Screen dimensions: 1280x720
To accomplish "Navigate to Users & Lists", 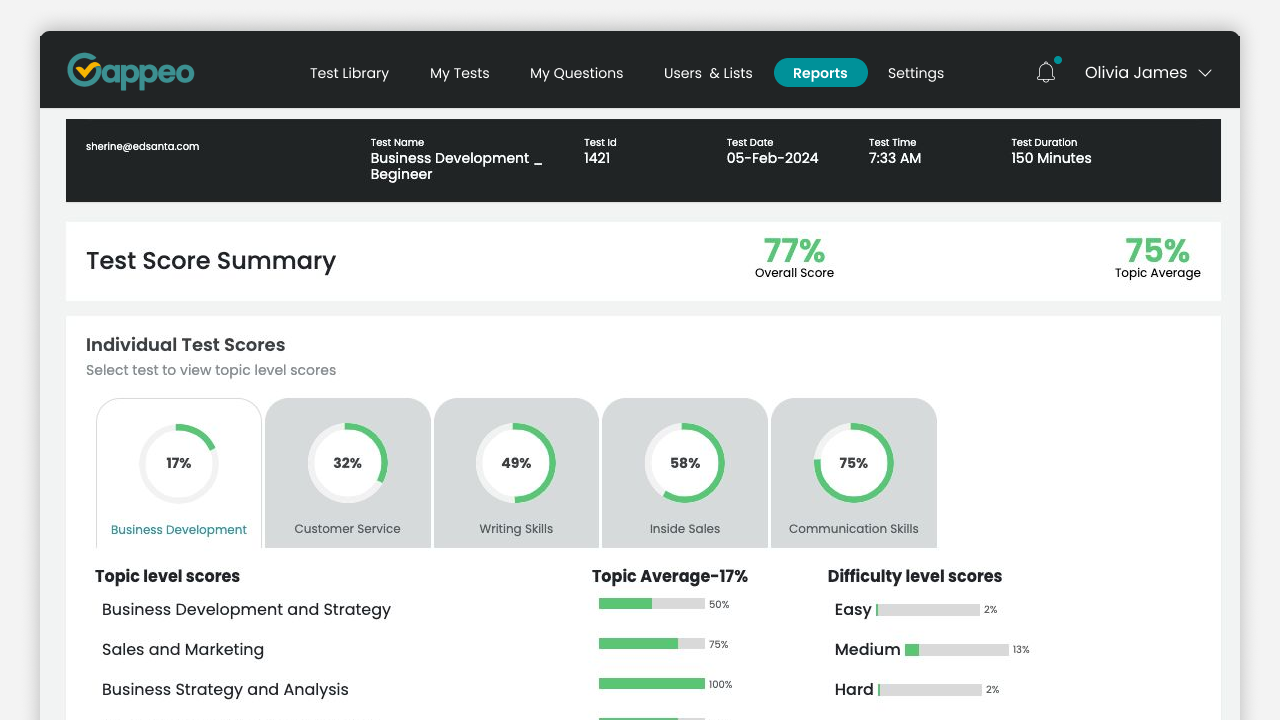I will (708, 73).
